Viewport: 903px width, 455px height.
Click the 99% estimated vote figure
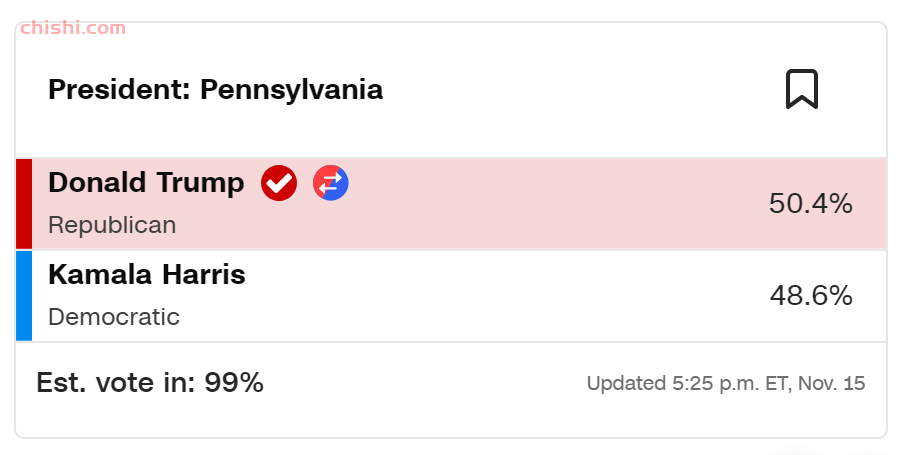point(234,382)
